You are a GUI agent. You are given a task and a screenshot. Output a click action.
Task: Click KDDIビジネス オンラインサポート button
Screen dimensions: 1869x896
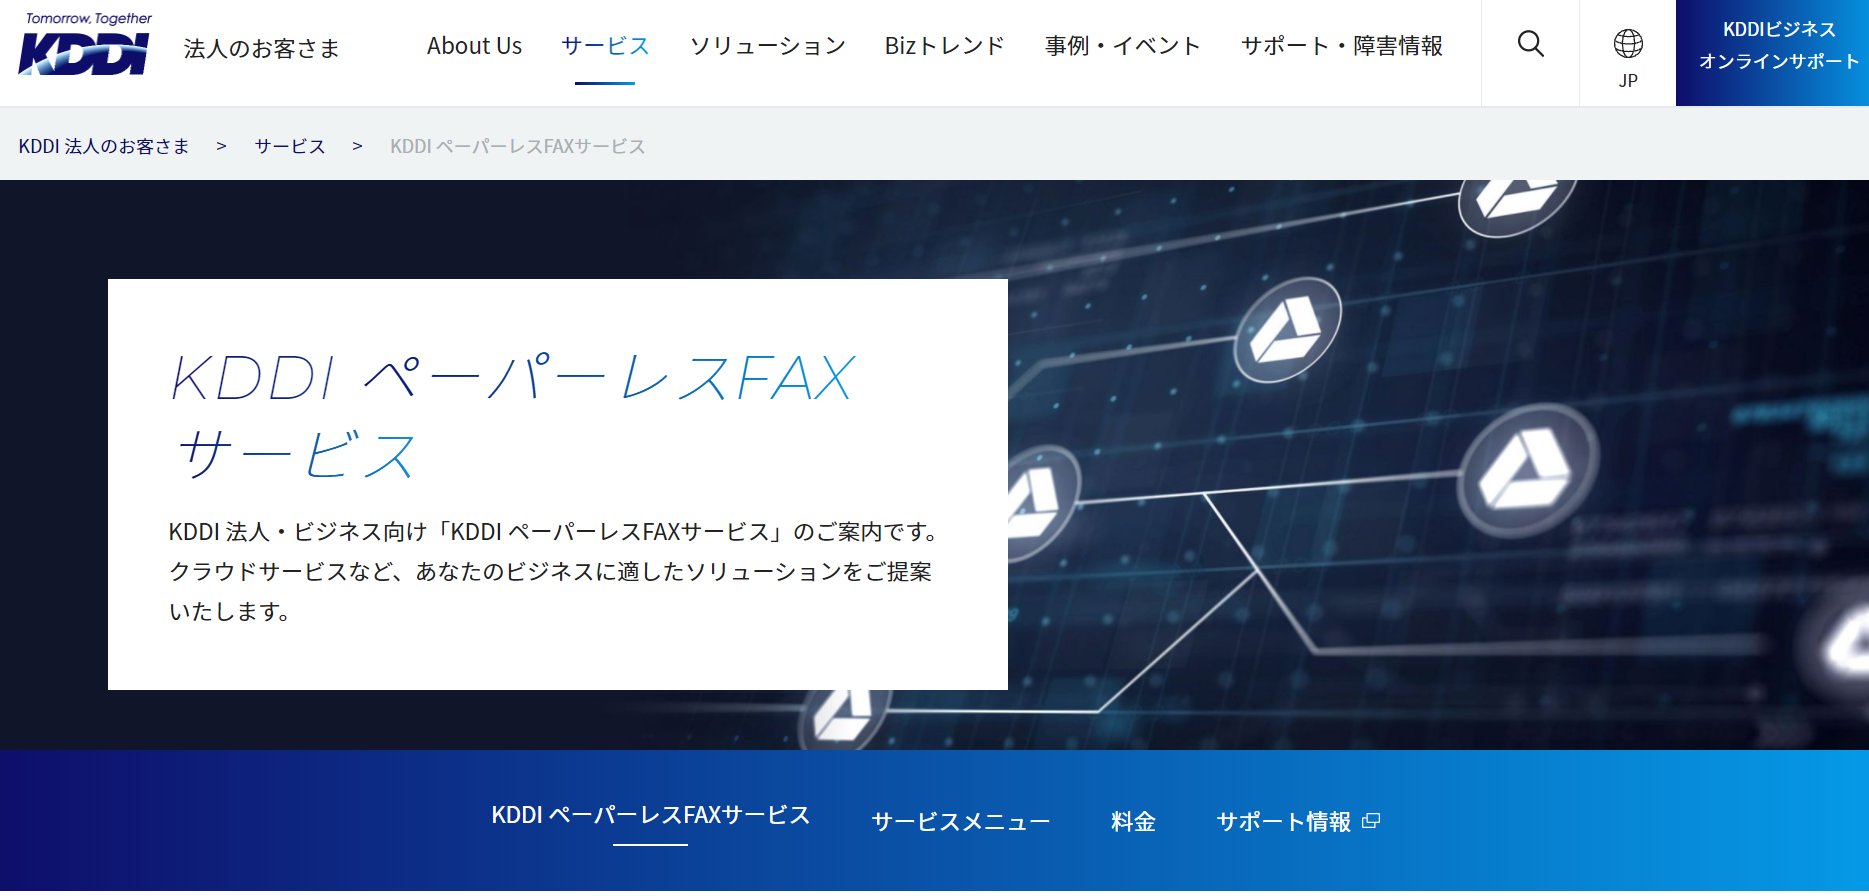click(1772, 53)
